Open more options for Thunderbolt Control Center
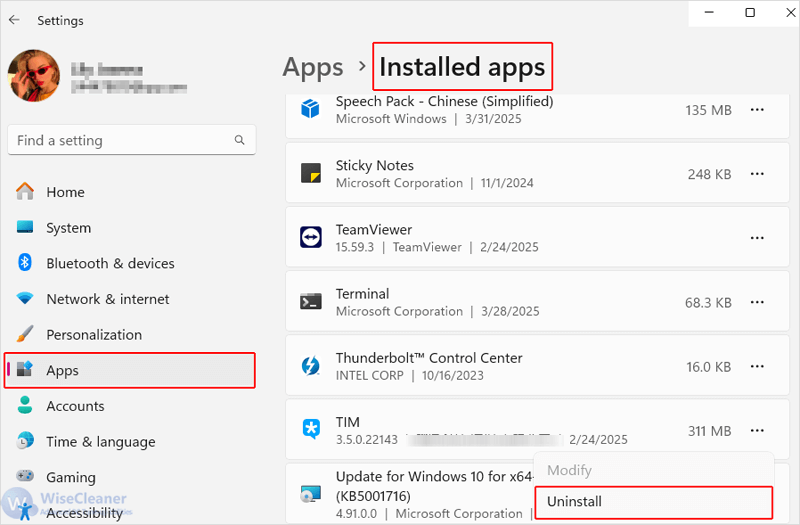Image resolution: width=800 pixels, height=525 pixels. point(757,367)
